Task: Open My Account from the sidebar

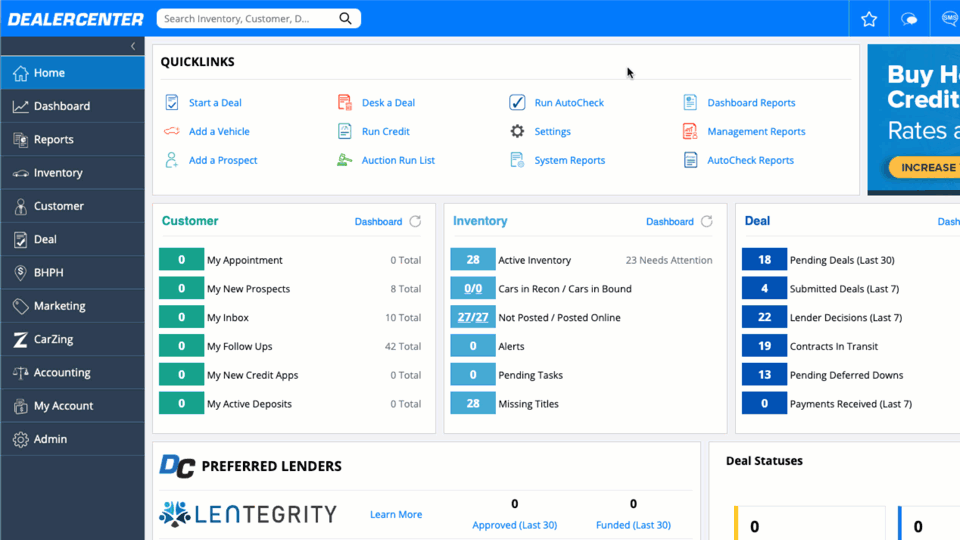Action: click(x=73, y=405)
